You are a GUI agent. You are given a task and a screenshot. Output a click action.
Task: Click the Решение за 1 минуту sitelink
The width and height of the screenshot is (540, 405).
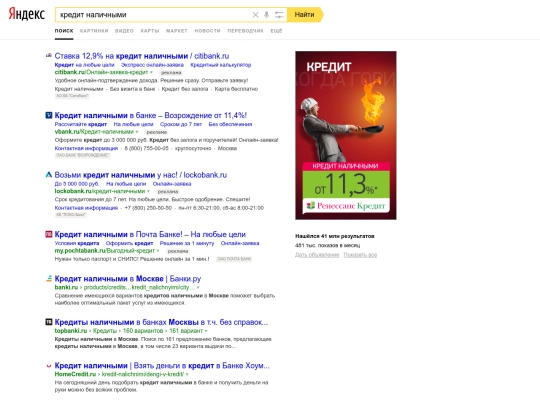click(187, 243)
